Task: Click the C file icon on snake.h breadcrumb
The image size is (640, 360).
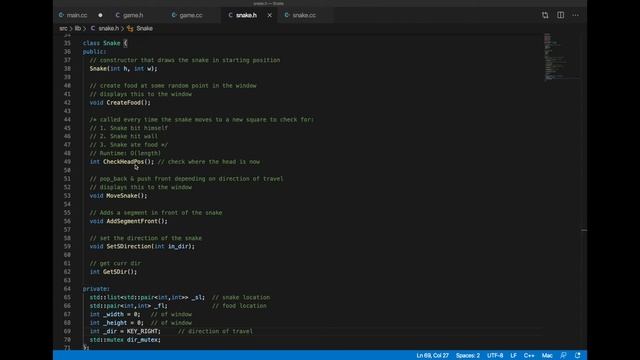Action: [93, 28]
